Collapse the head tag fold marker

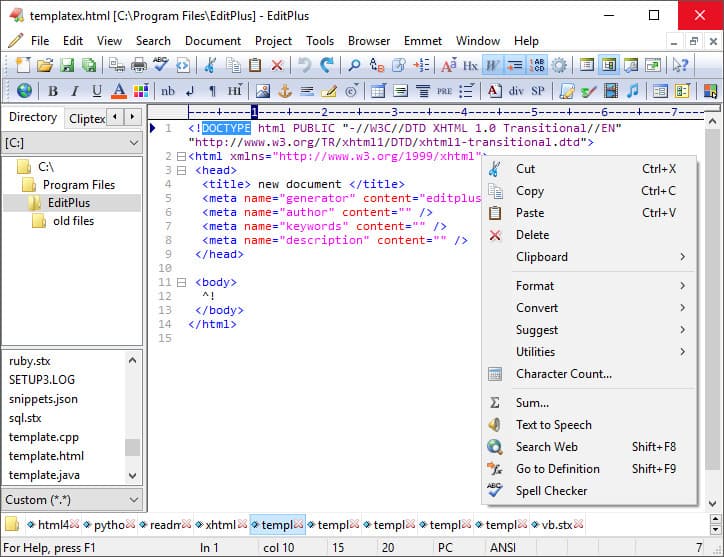pyautogui.click(x=181, y=171)
